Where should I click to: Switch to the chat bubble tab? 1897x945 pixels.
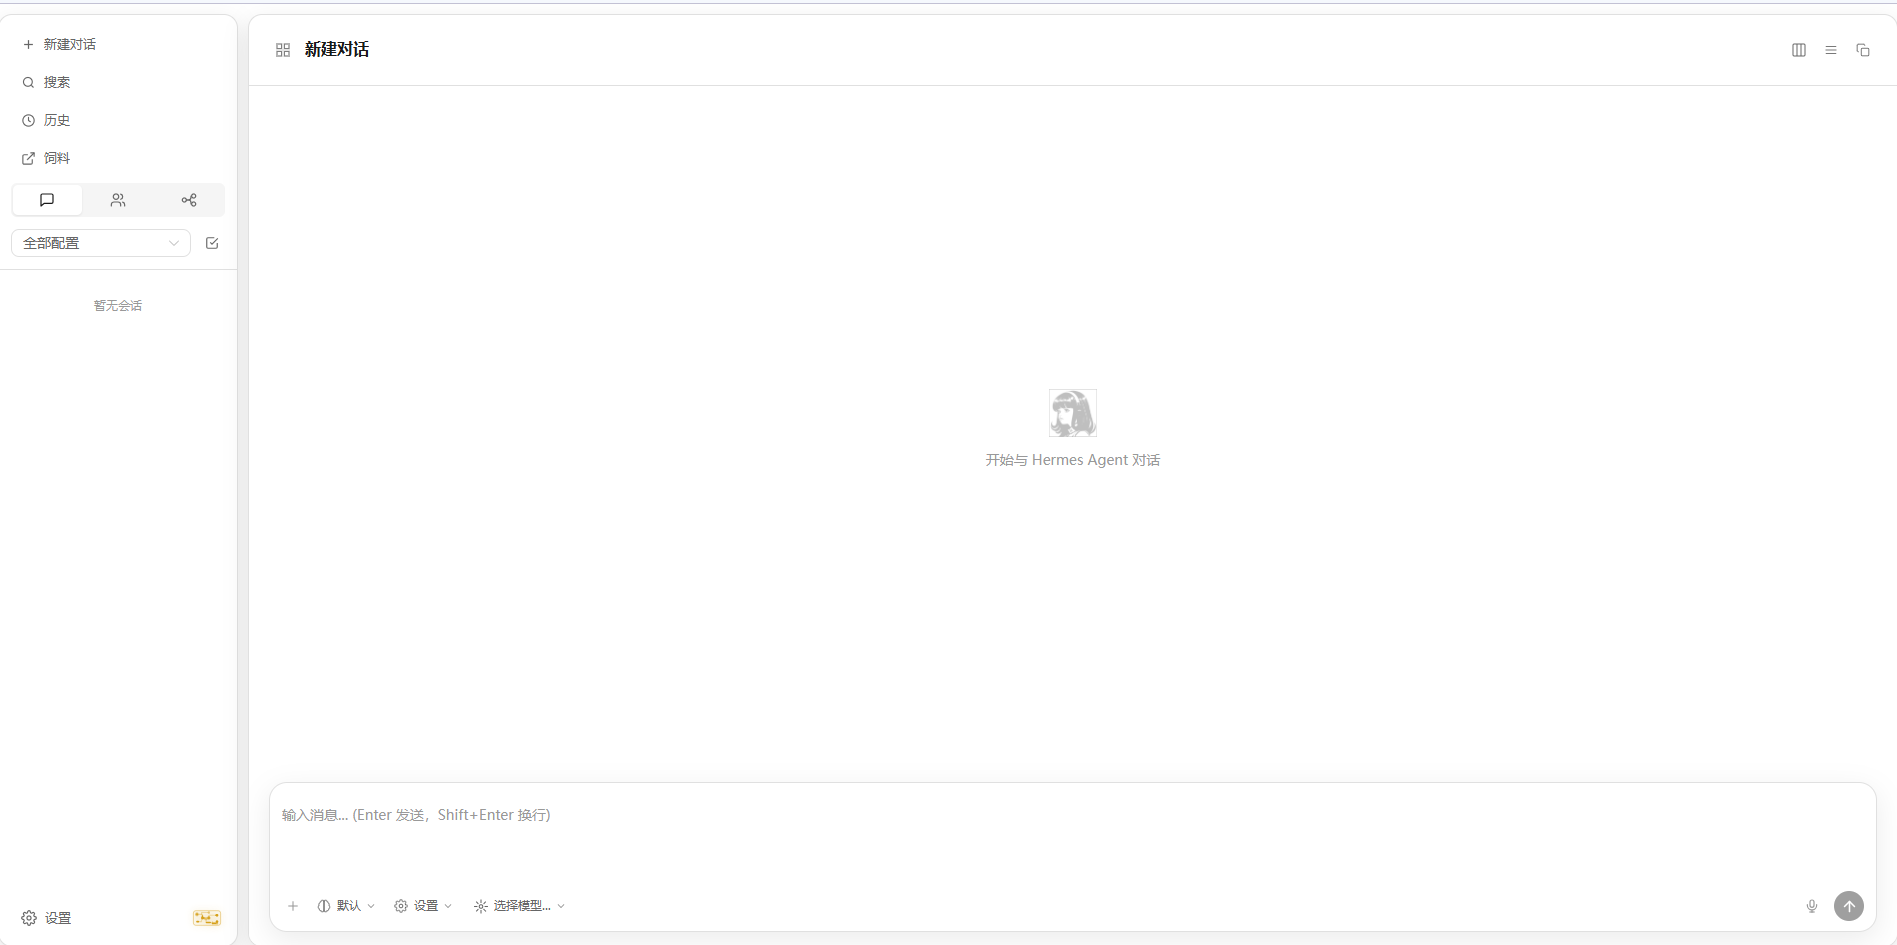pos(47,200)
